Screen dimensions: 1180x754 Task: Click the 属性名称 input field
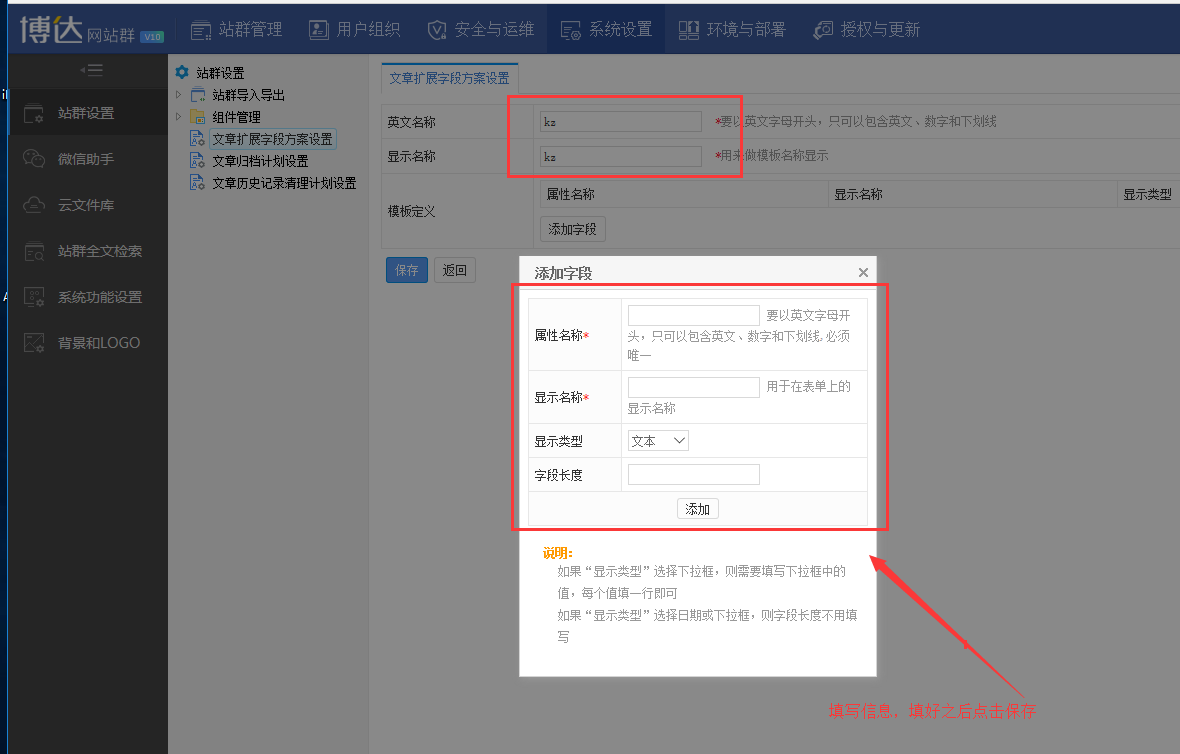point(693,315)
